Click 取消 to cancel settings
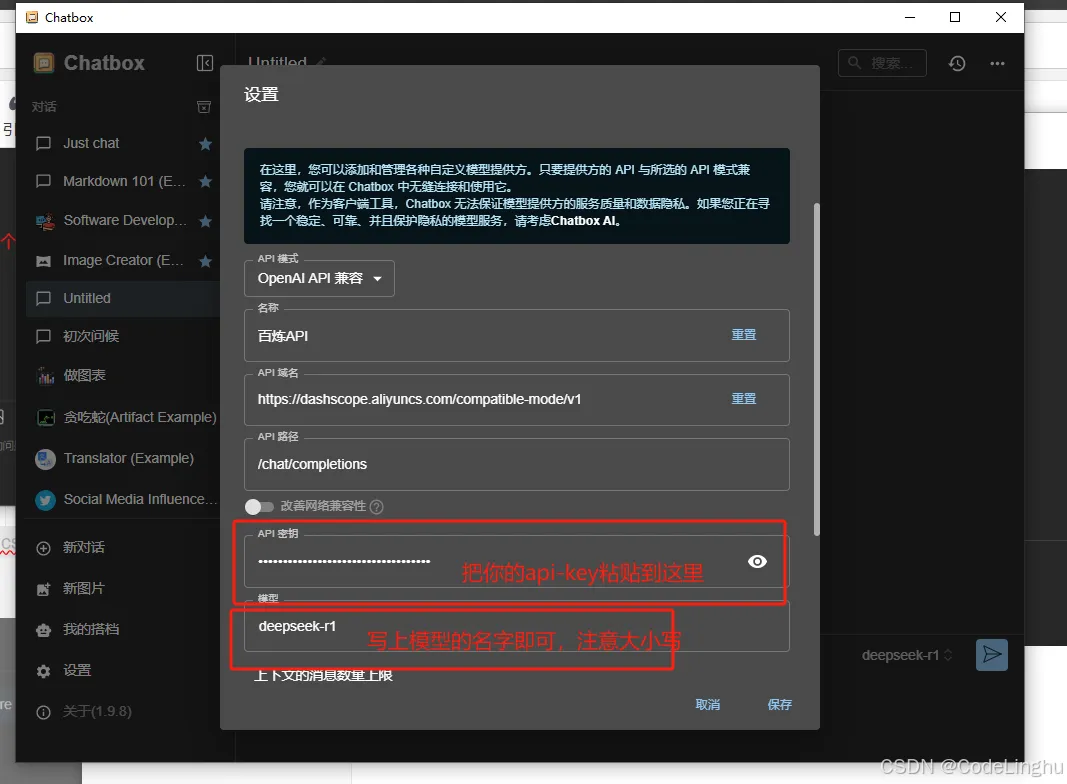Image resolution: width=1067 pixels, height=784 pixels. click(708, 704)
